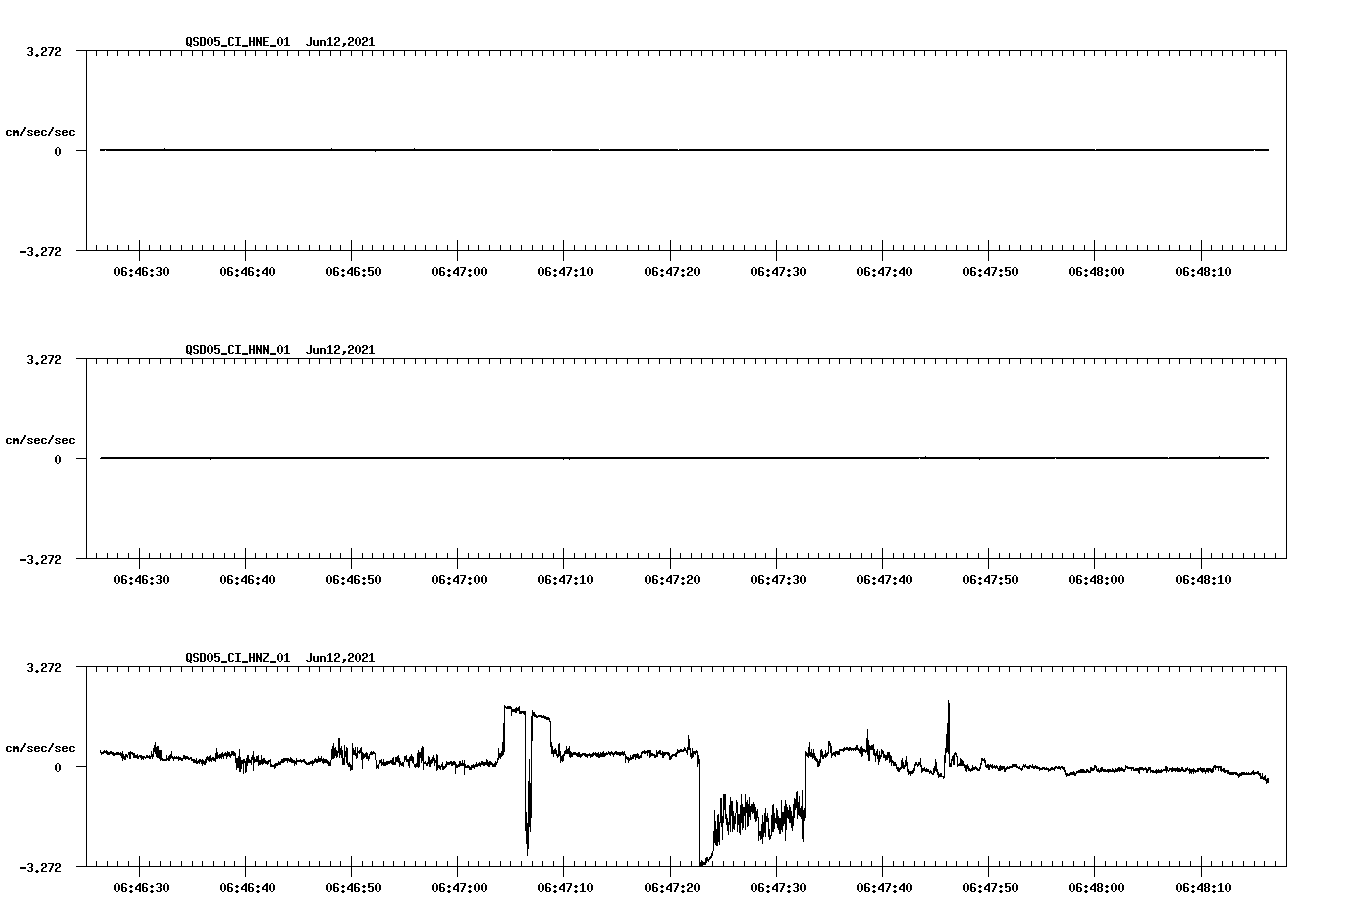This screenshot has width=1358, height=924.
Task: Click the 3.272 upper limit of HNN plot
Action: 44,359
